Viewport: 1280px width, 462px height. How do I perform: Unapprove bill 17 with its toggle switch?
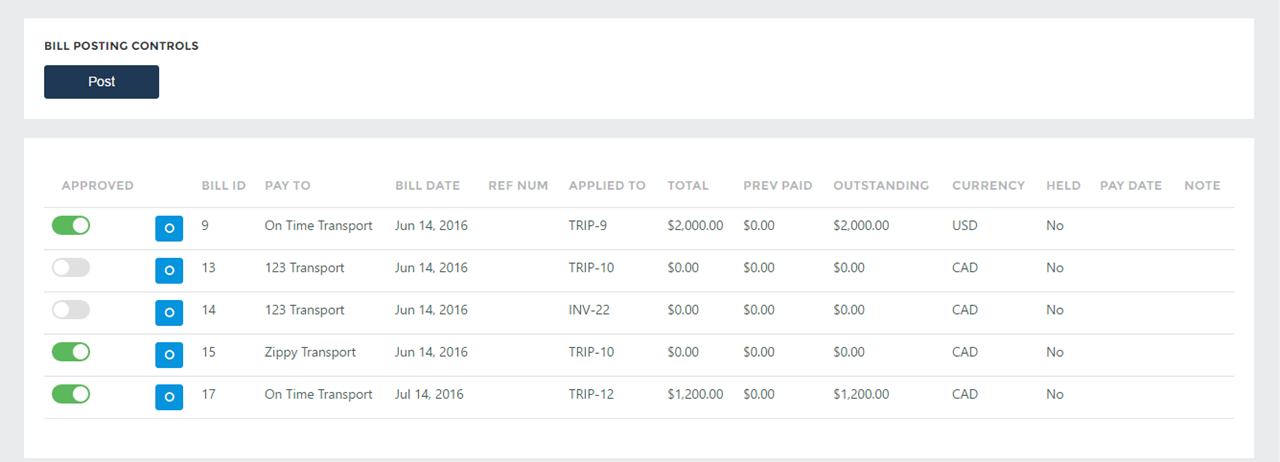pos(71,394)
